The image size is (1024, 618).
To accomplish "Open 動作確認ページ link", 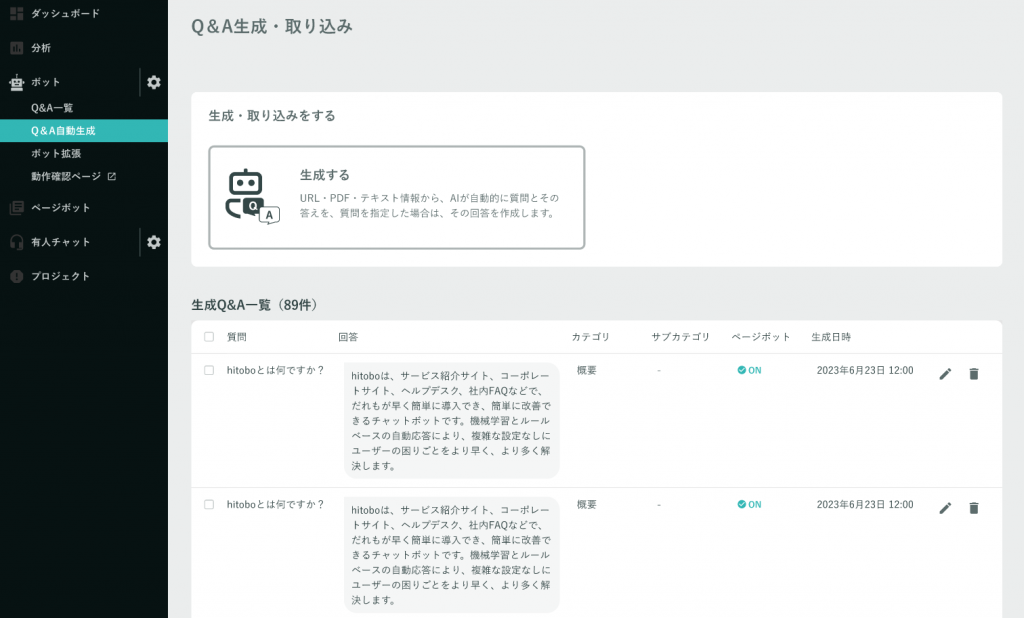I will coord(66,176).
